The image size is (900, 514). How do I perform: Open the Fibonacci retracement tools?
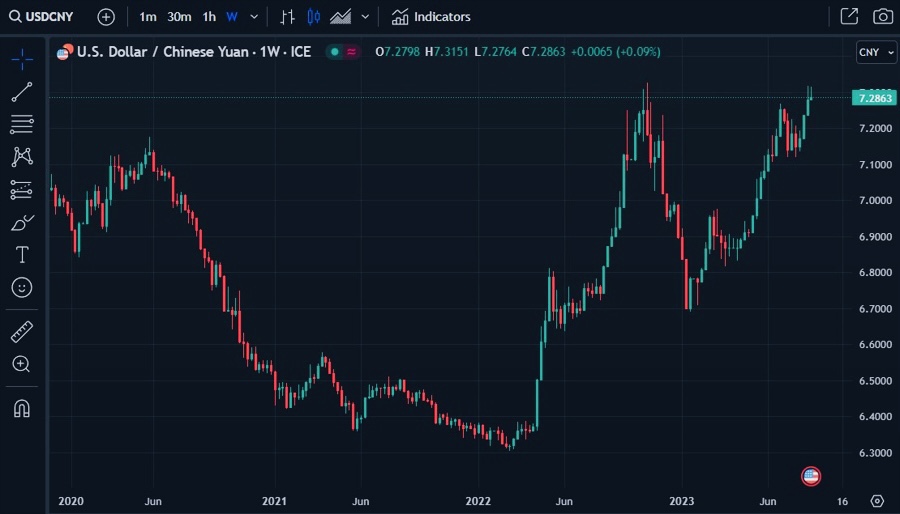[x=22, y=124]
